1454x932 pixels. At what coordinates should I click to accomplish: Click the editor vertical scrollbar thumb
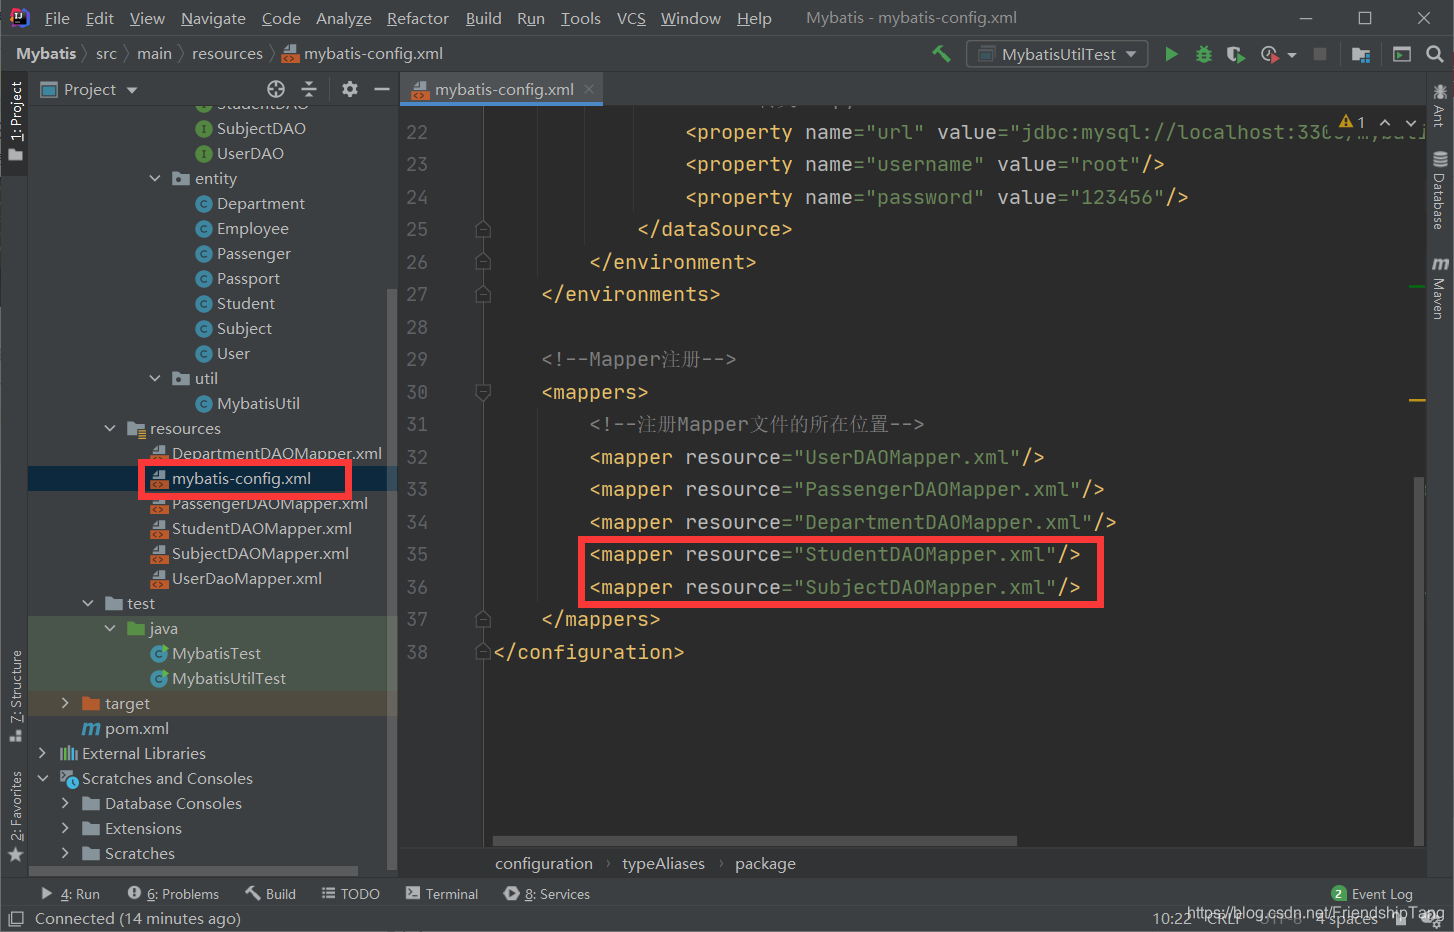(x=1419, y=660)
